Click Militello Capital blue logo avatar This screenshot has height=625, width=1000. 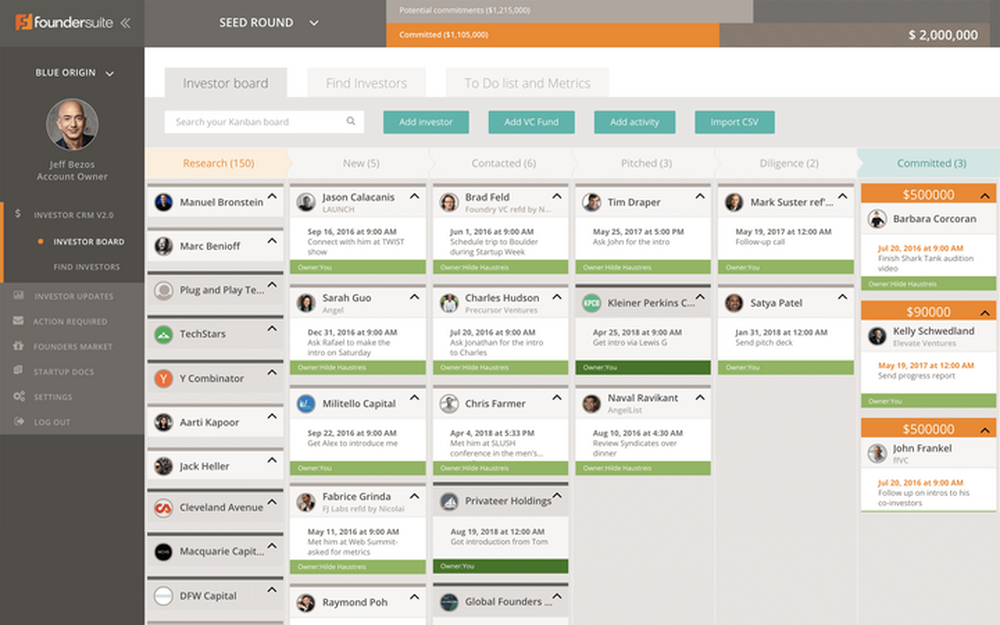pos(306,404)
